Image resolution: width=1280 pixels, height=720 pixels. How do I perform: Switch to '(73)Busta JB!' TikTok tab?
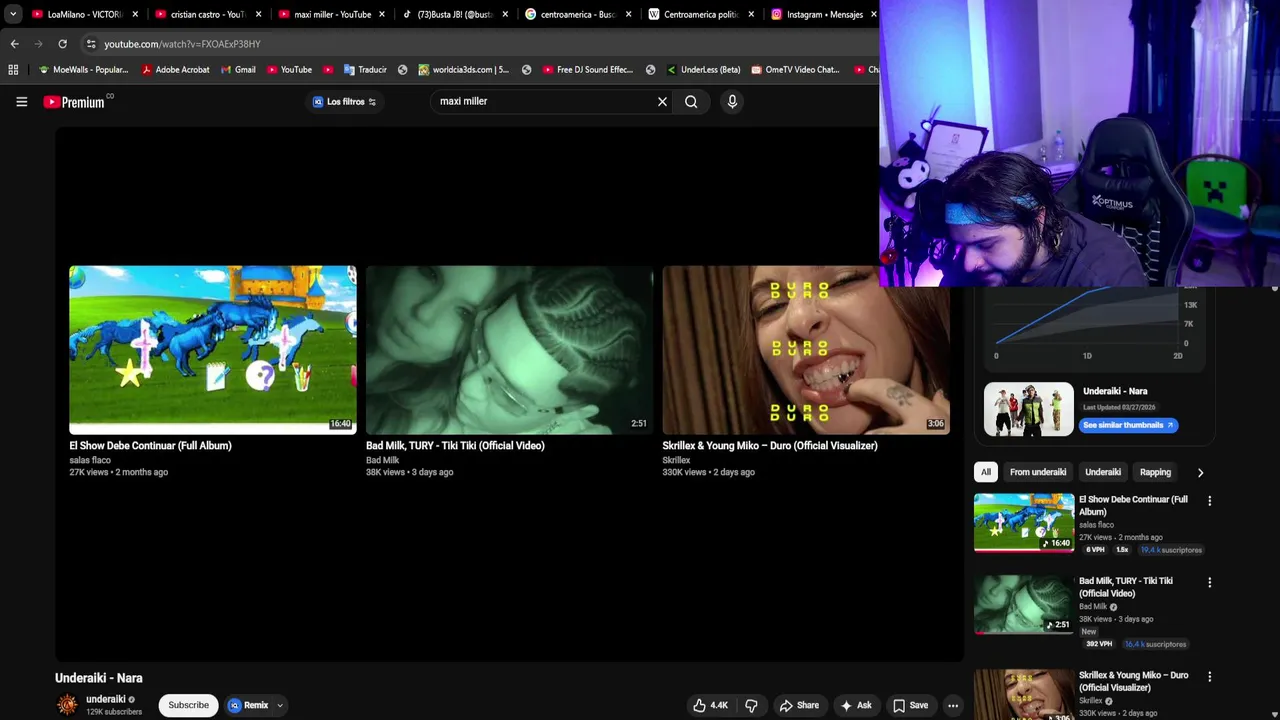[x=454, y=14]
